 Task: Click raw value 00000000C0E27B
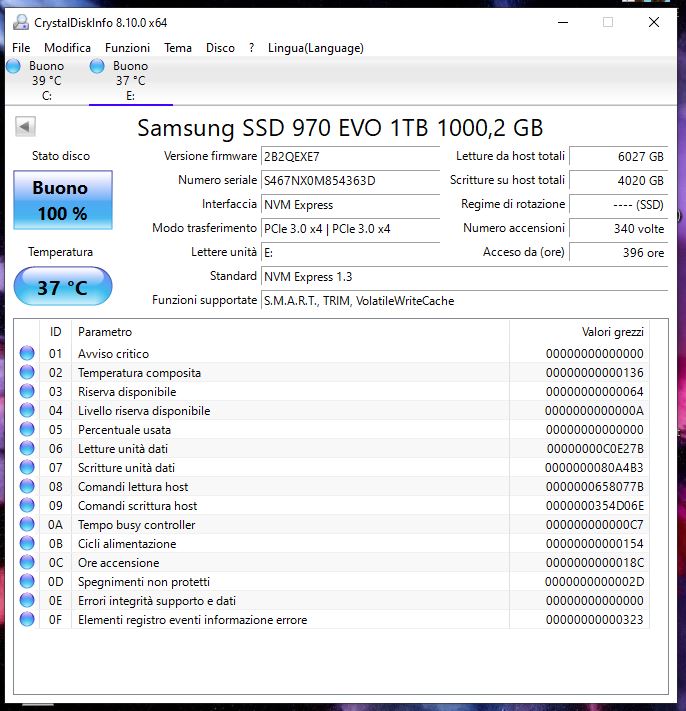tap(595, 449)
